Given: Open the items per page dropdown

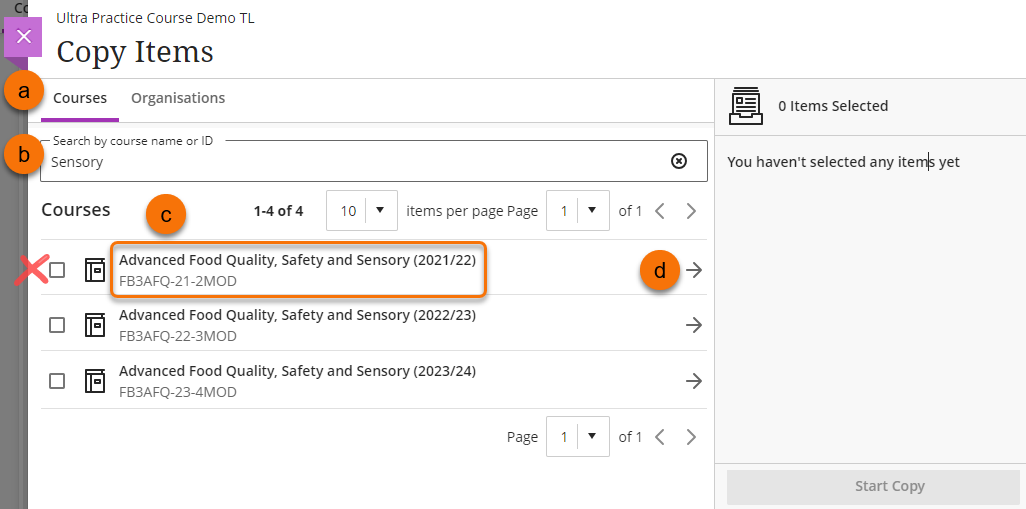Looking at the screenshot, I should click(362, 211).
